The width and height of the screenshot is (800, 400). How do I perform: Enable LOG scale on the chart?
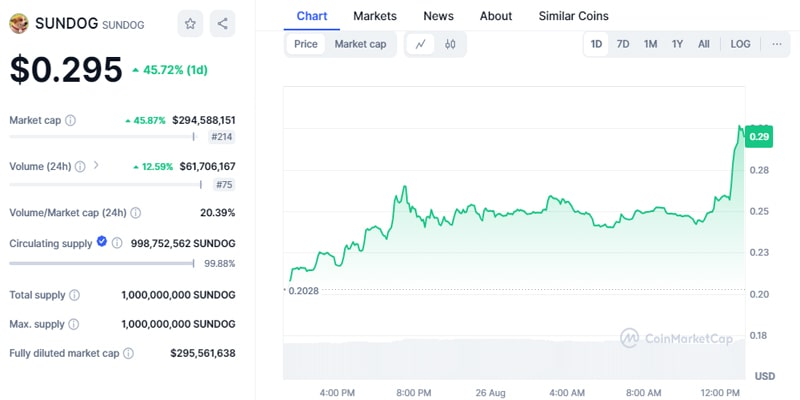point(740,44)
